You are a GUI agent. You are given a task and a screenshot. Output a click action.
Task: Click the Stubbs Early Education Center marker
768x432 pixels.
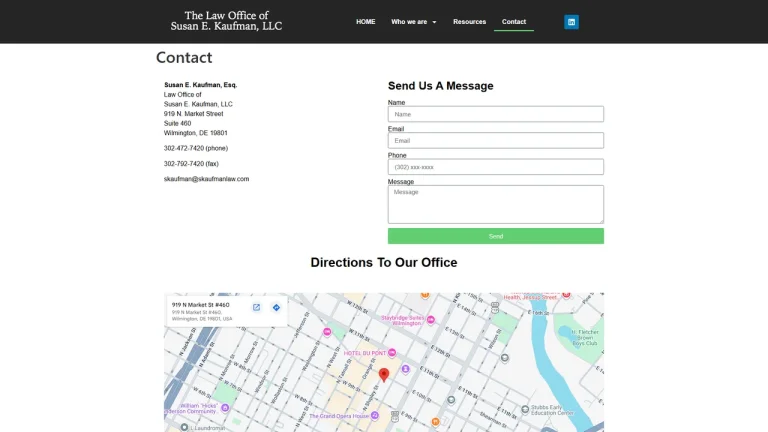point(525,409)
